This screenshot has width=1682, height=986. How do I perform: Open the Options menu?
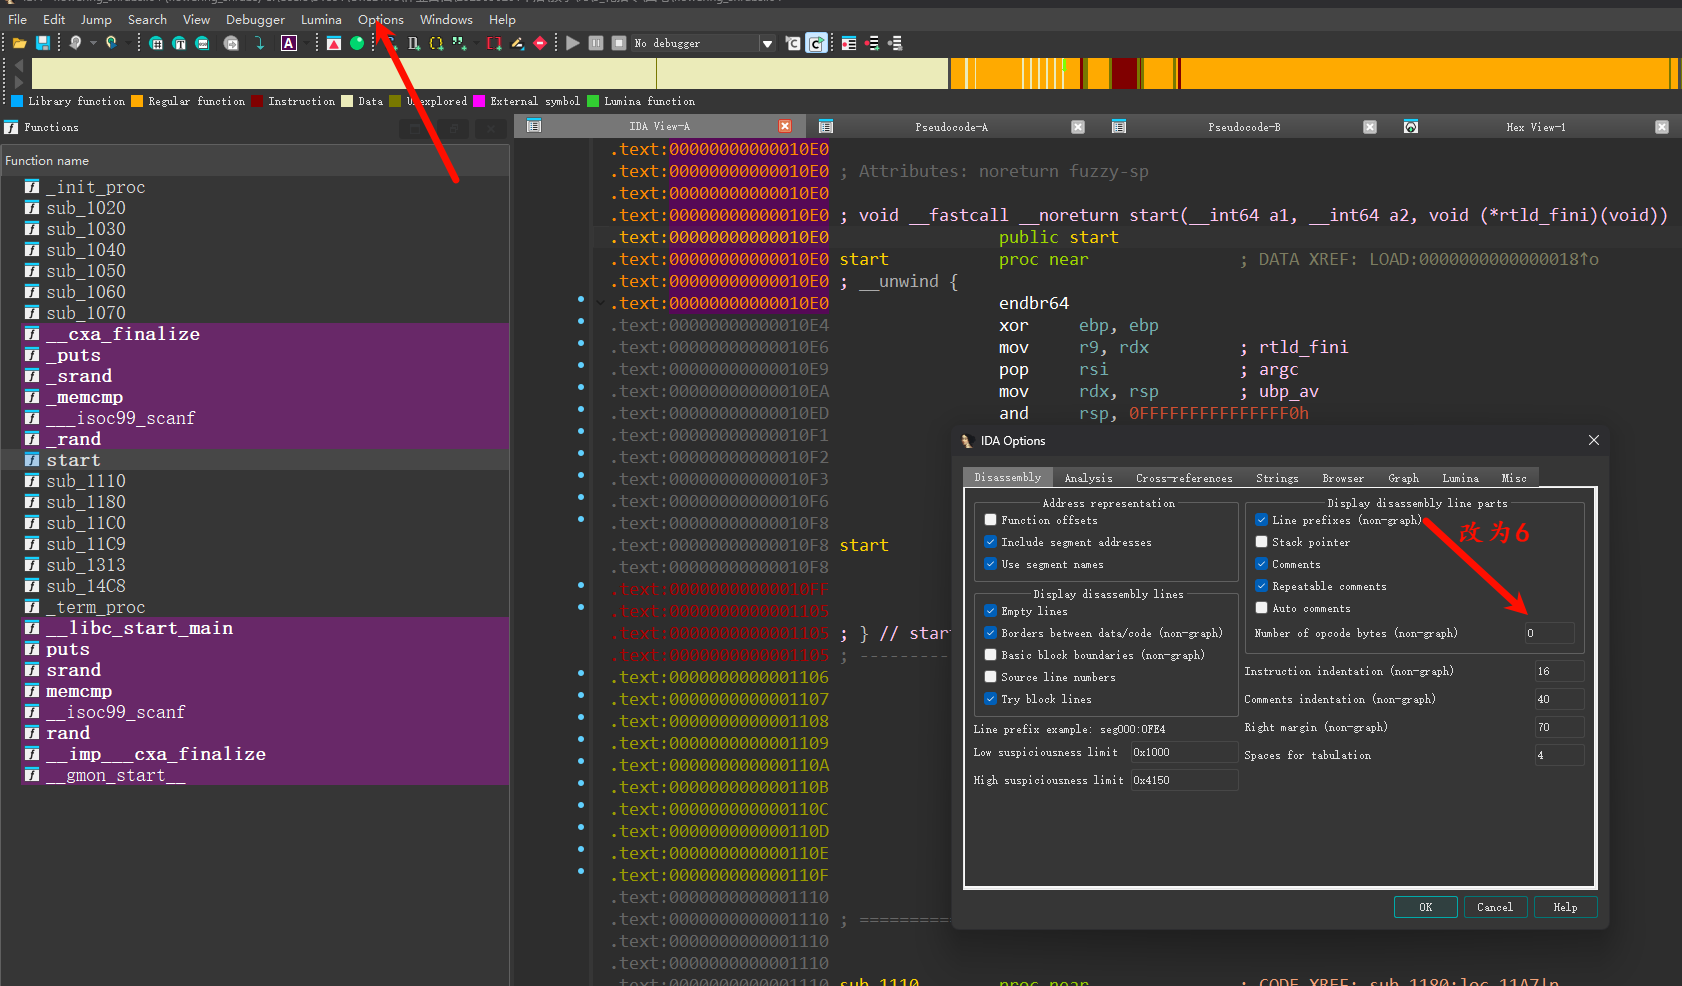point(380,20)
